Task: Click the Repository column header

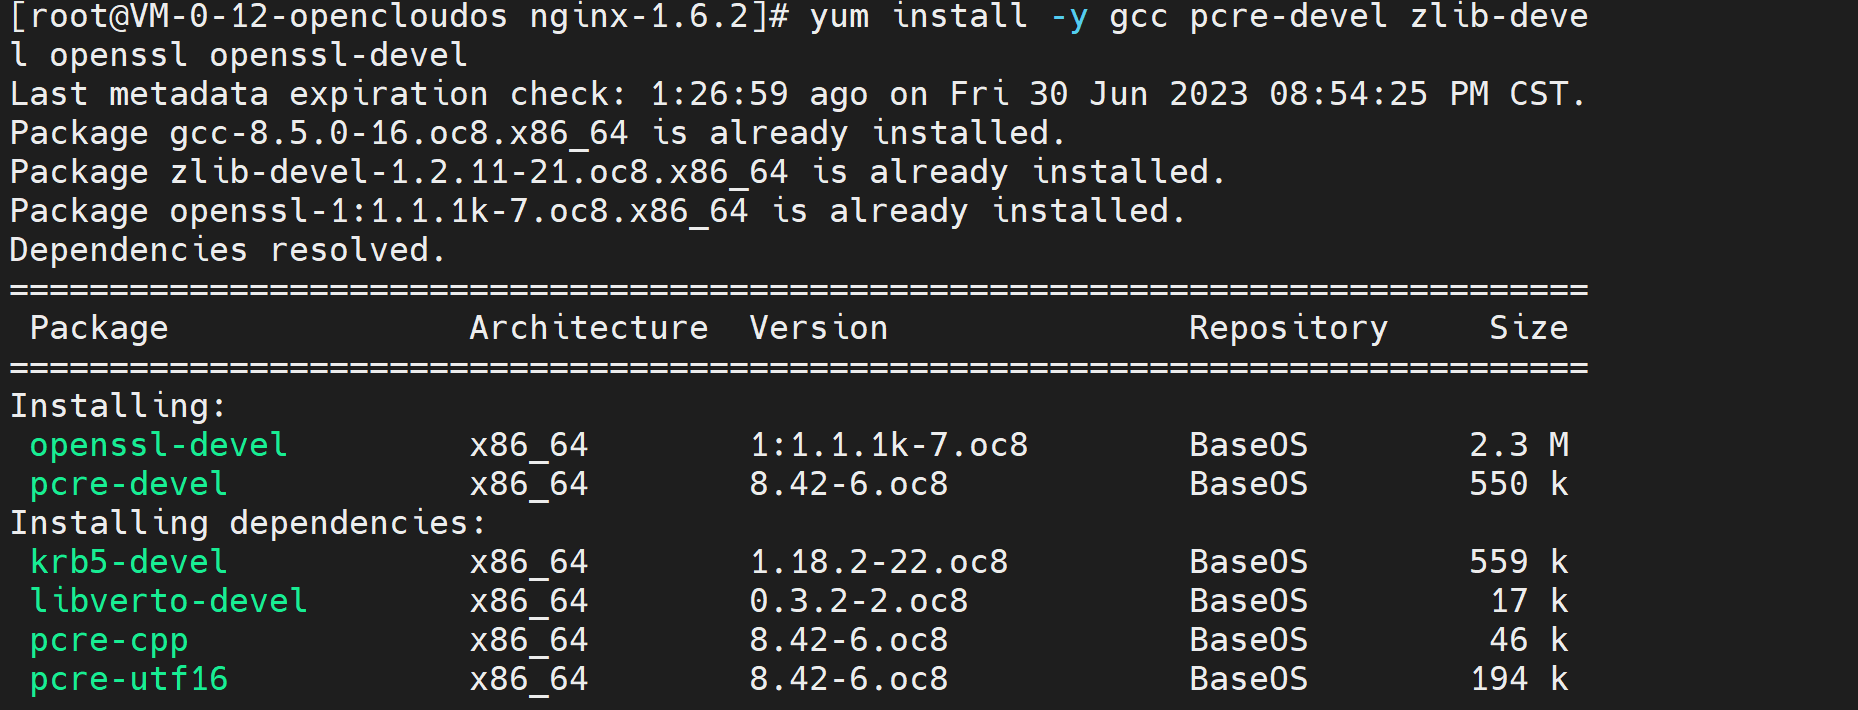Action: pos(1288,328)
